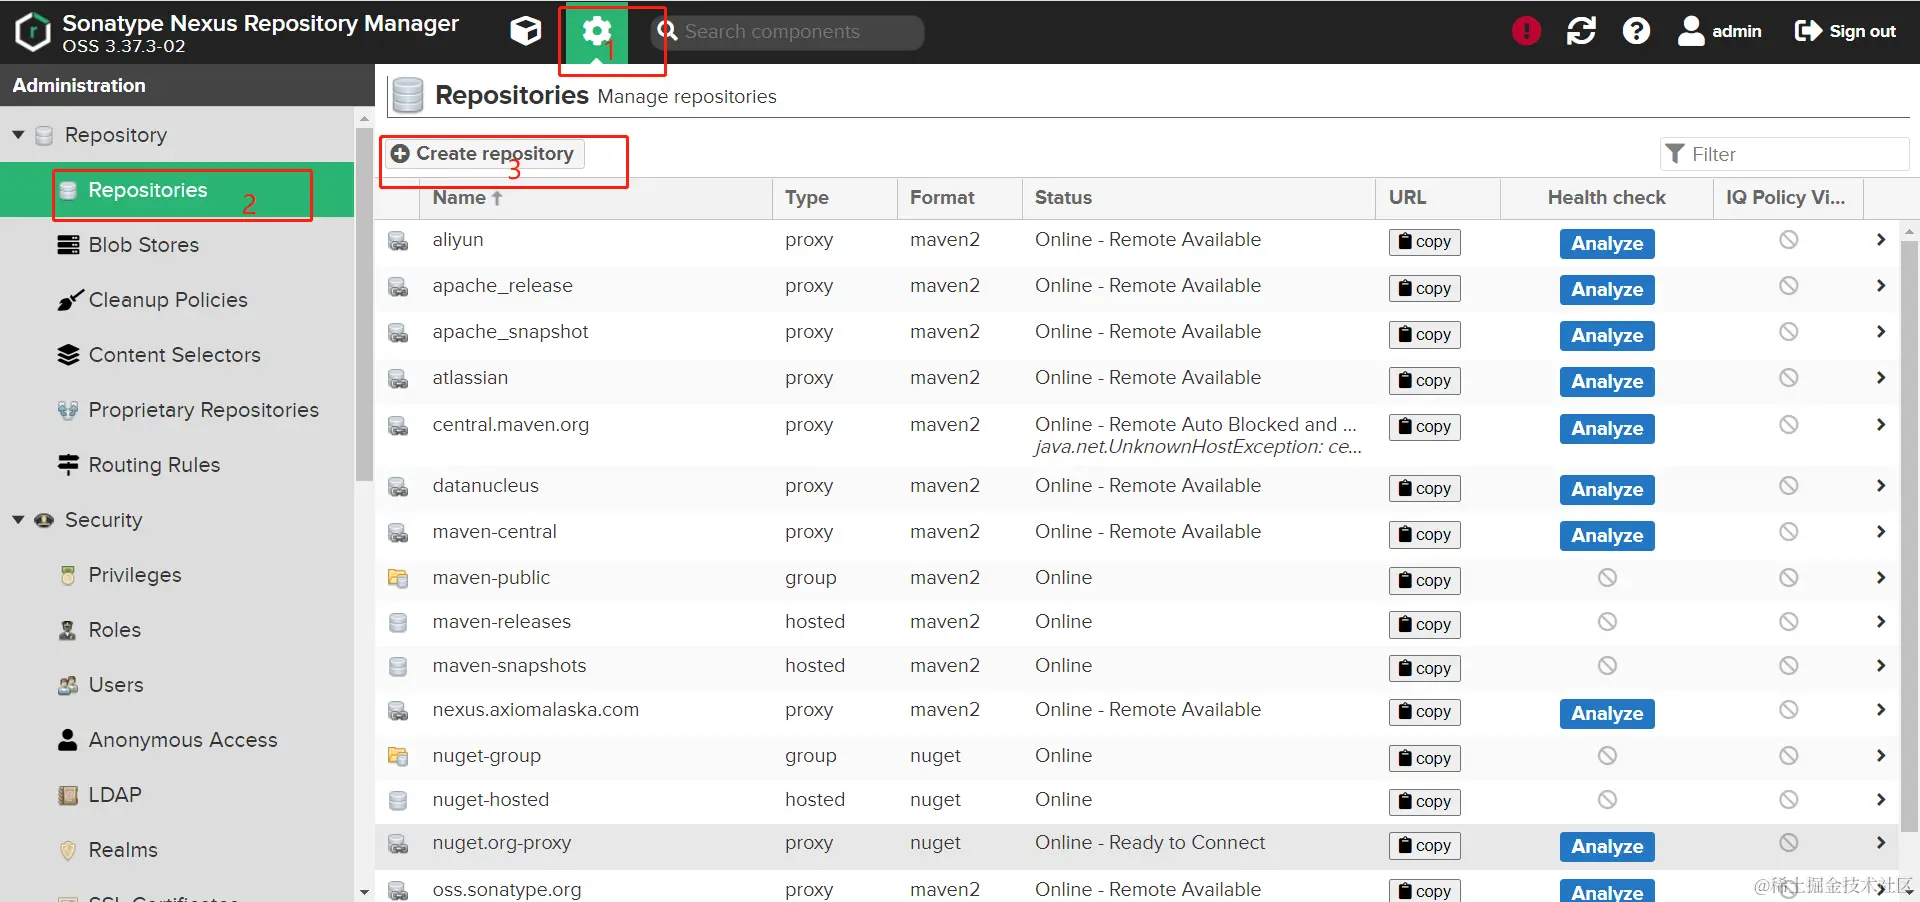Click IQ Policy icon for aliyun row
1920x902 pixels.
coord(1789,240)
